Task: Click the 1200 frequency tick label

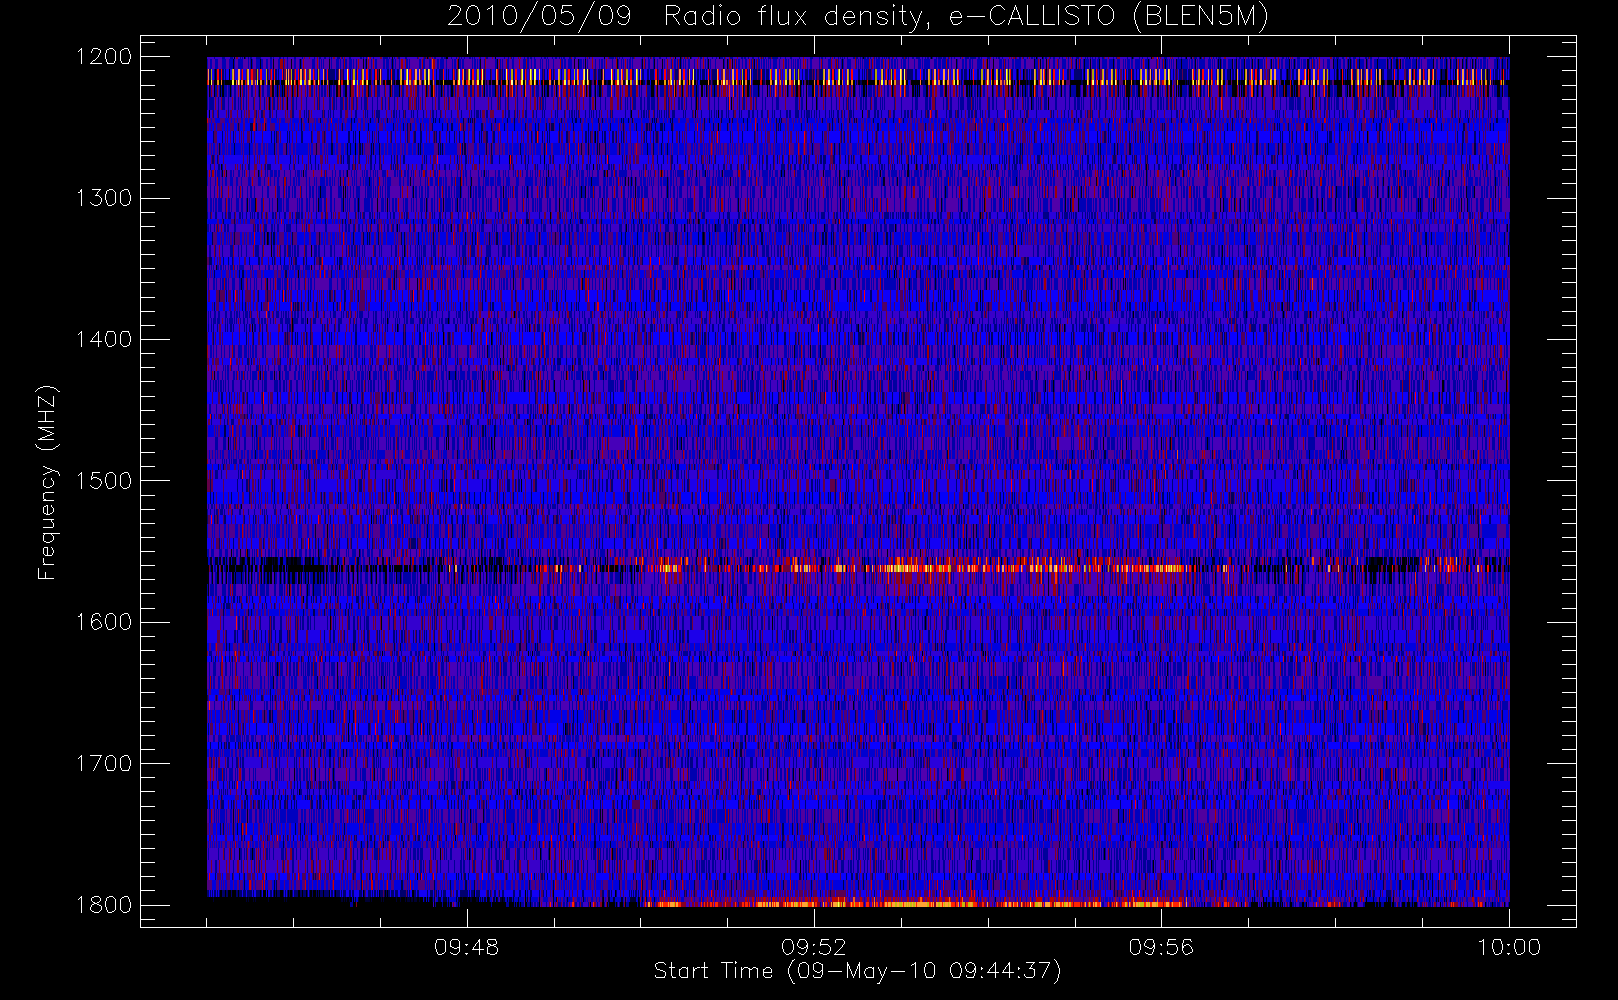Action: 104,57
